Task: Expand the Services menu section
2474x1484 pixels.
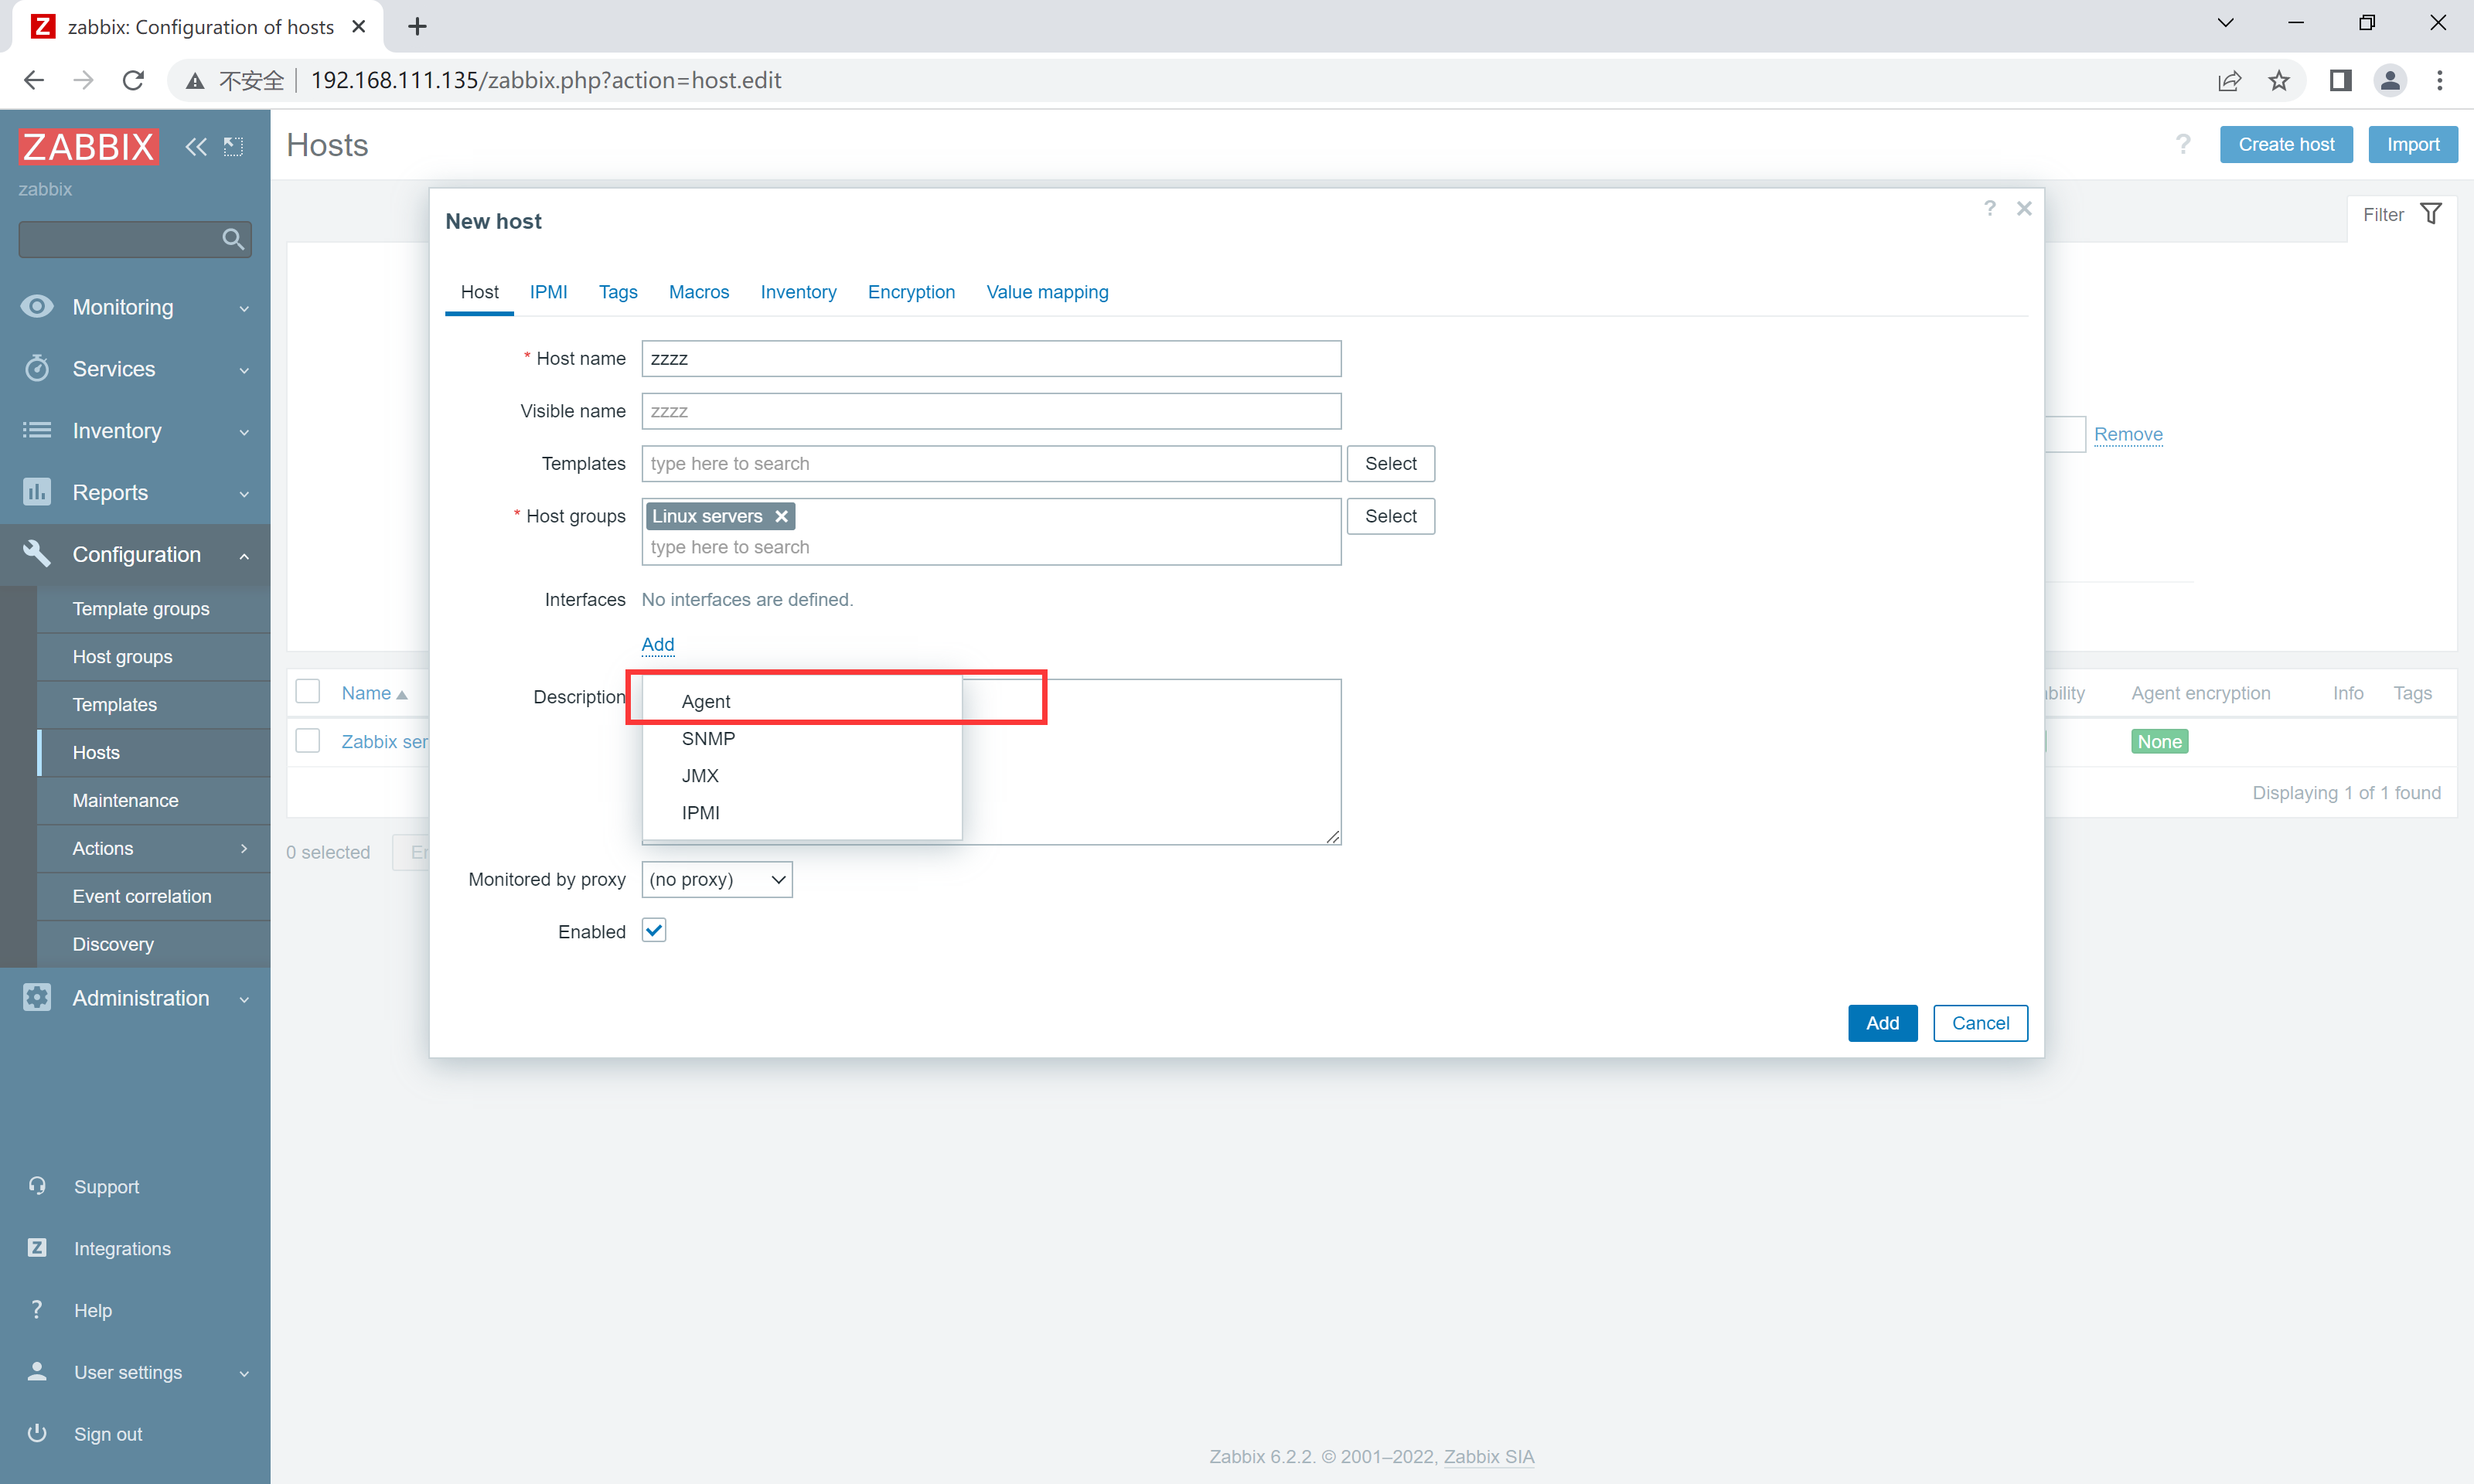Action: [244, 371]
